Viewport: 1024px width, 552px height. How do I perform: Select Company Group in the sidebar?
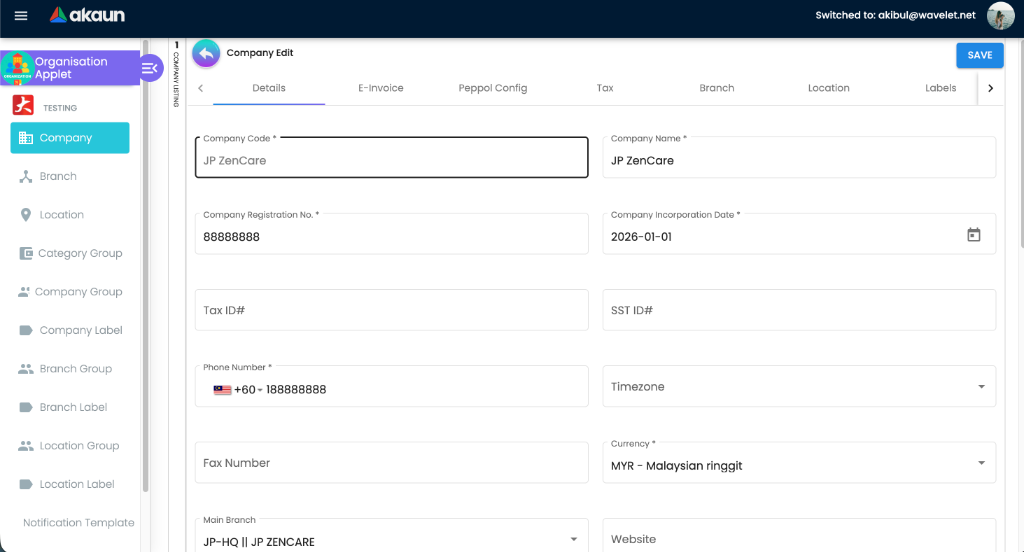click(x=70, y=292)
